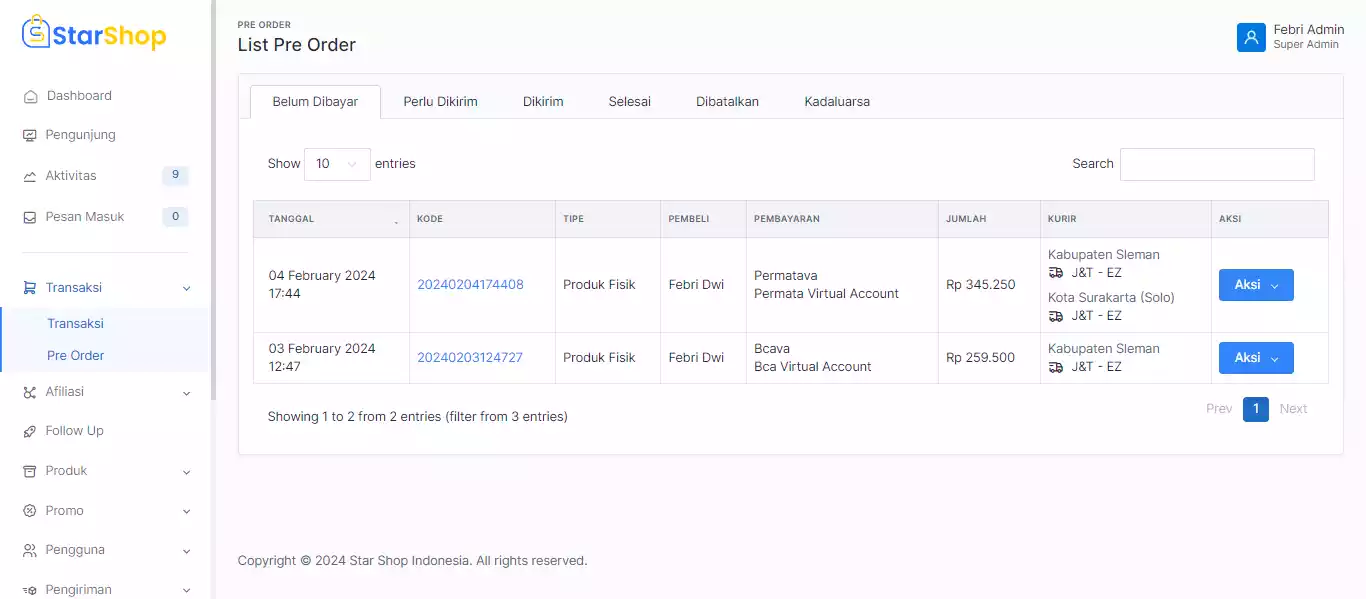Image resolution: width=1366 pixels, height=599 pixels.
Task: Click the Follow Up rocket icon
Action: (30, 431)
